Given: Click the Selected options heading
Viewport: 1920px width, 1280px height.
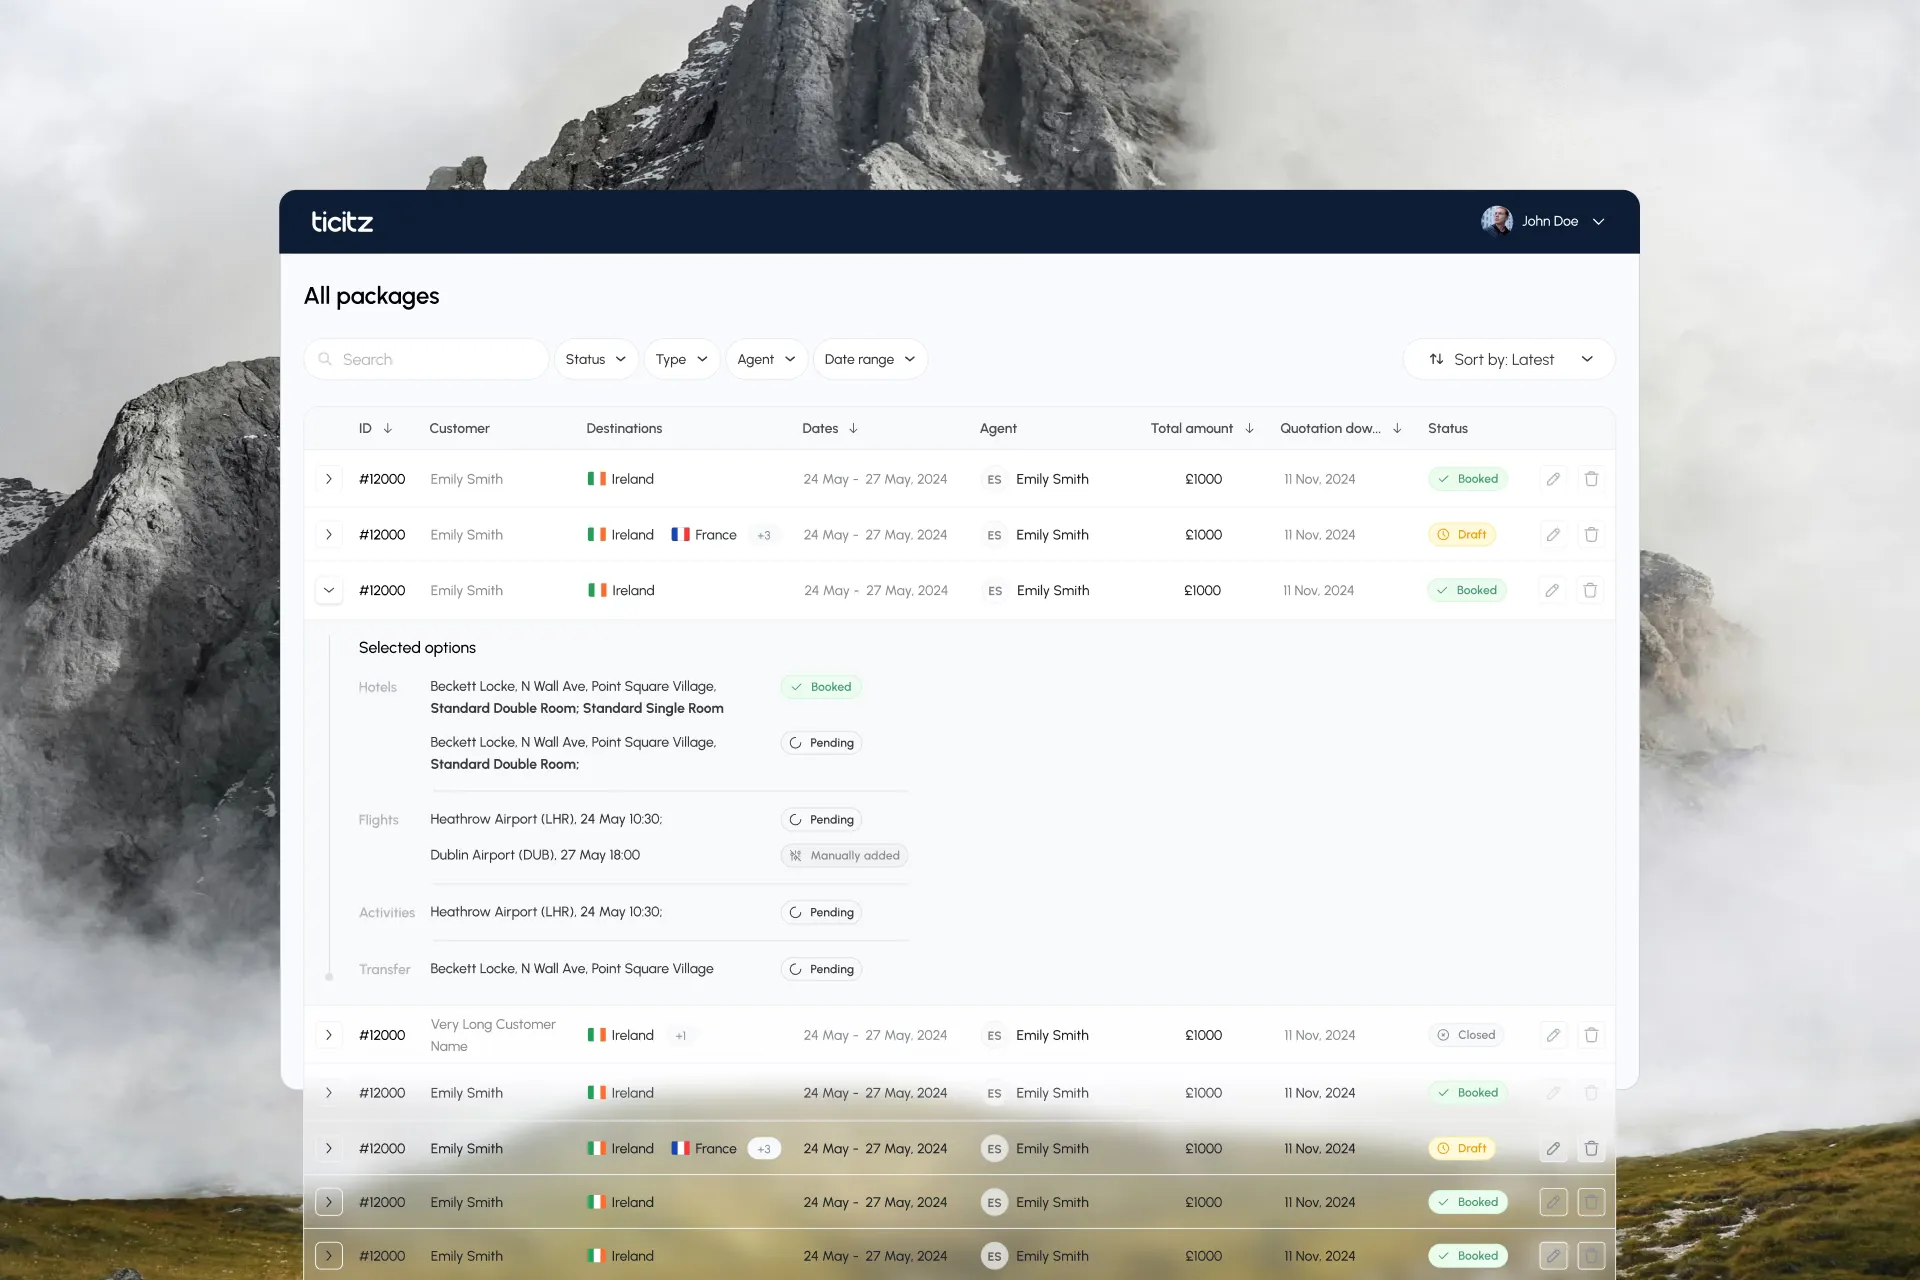Looking at the screenshot, I should tap(417, 648).
